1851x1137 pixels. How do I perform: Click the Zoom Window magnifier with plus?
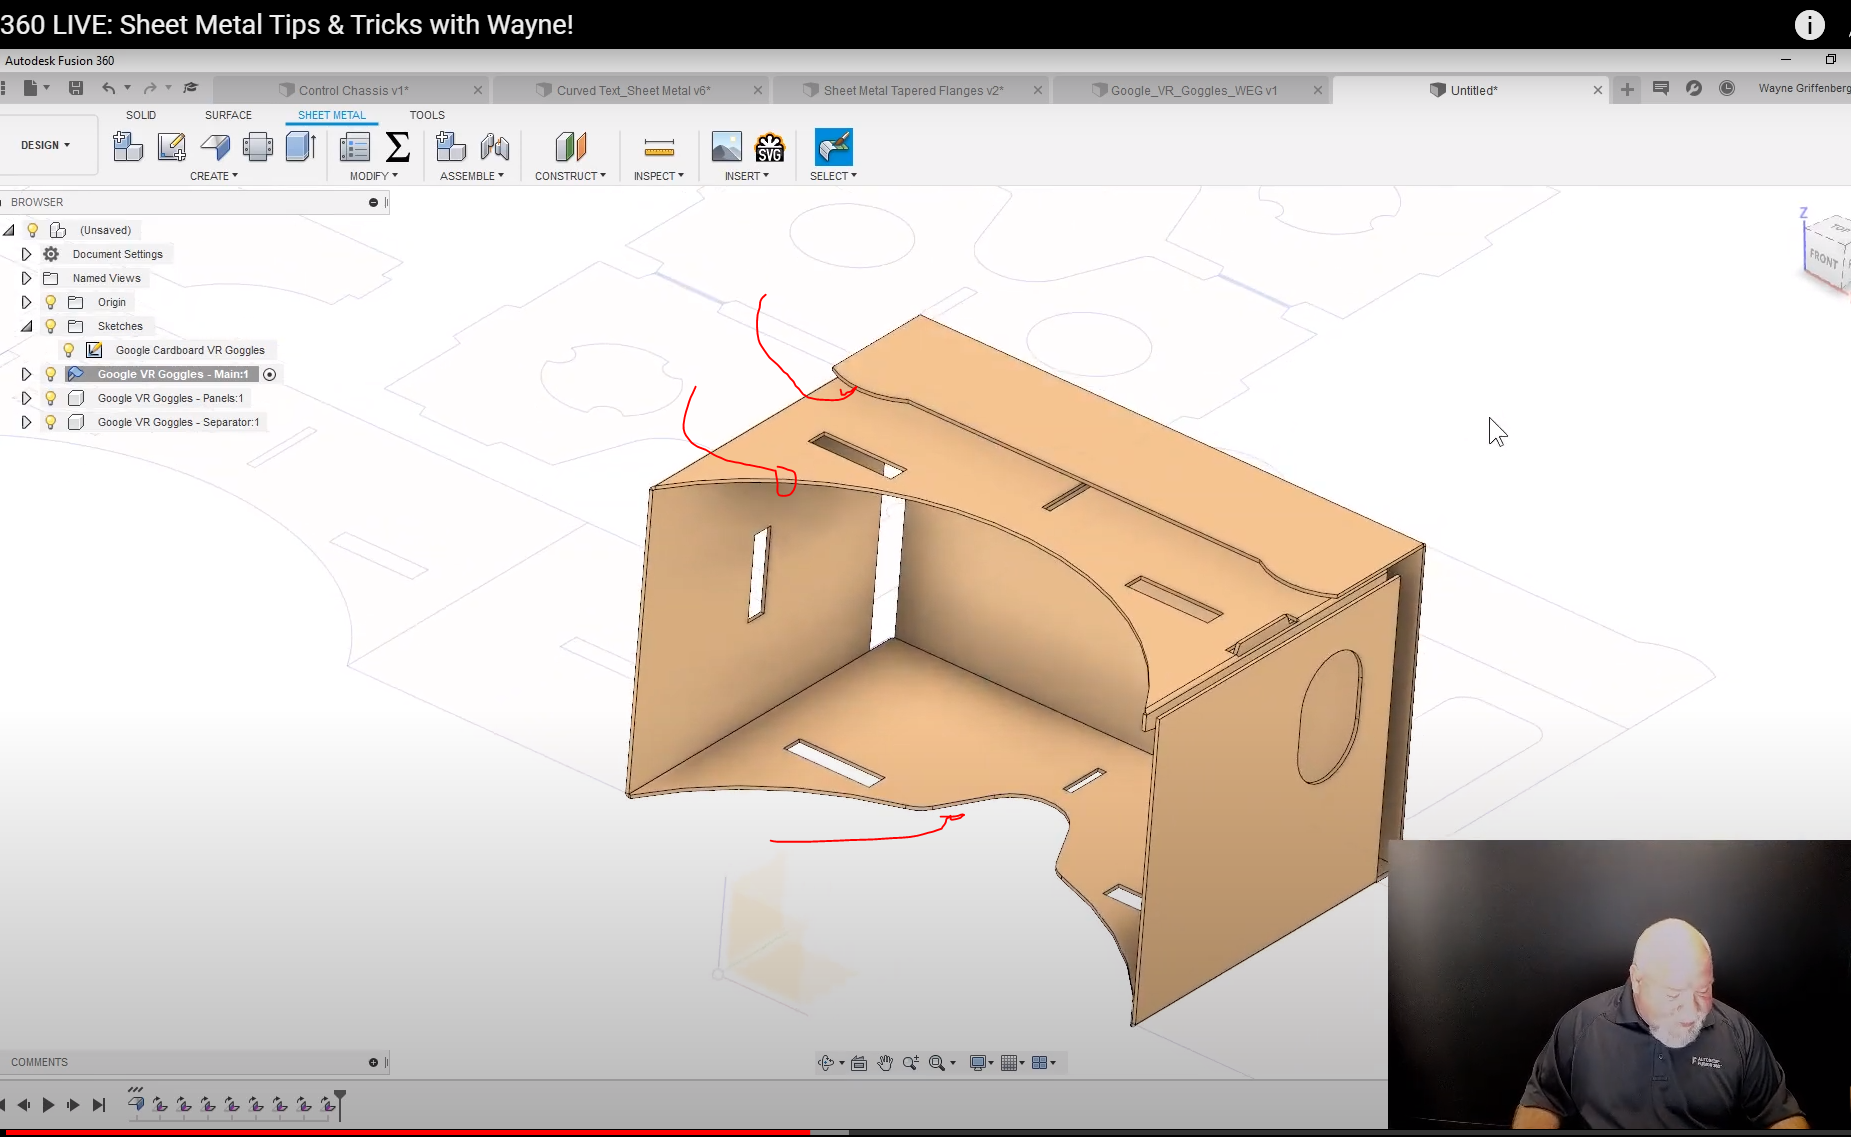tap(910, 1063)
